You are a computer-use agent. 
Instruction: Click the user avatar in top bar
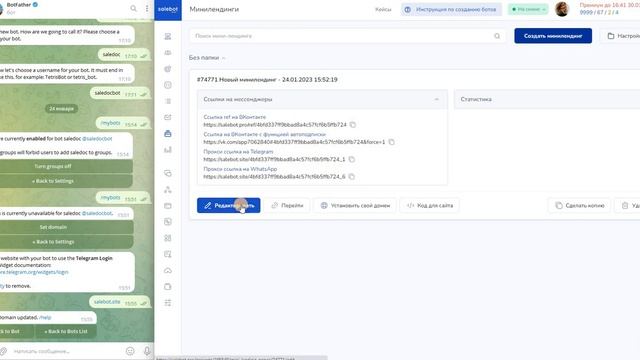[x=562, y=9]
